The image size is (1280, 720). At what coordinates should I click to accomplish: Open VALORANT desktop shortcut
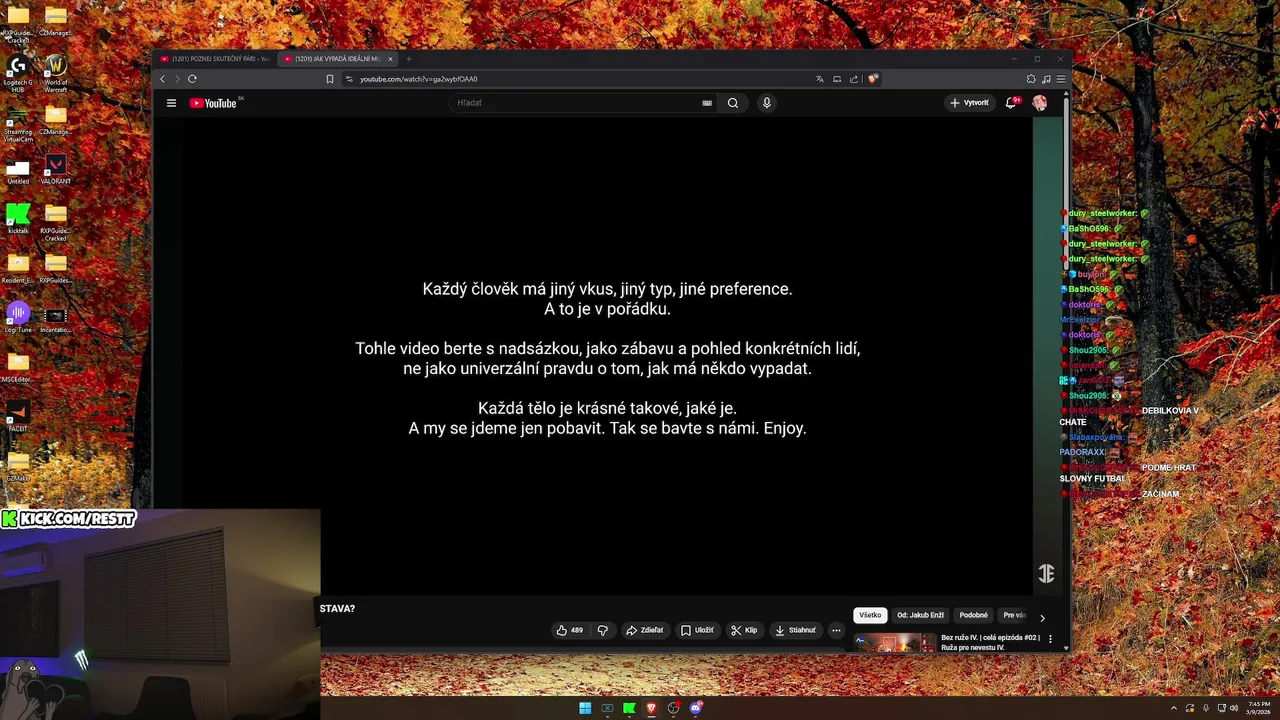coord(56,169)
